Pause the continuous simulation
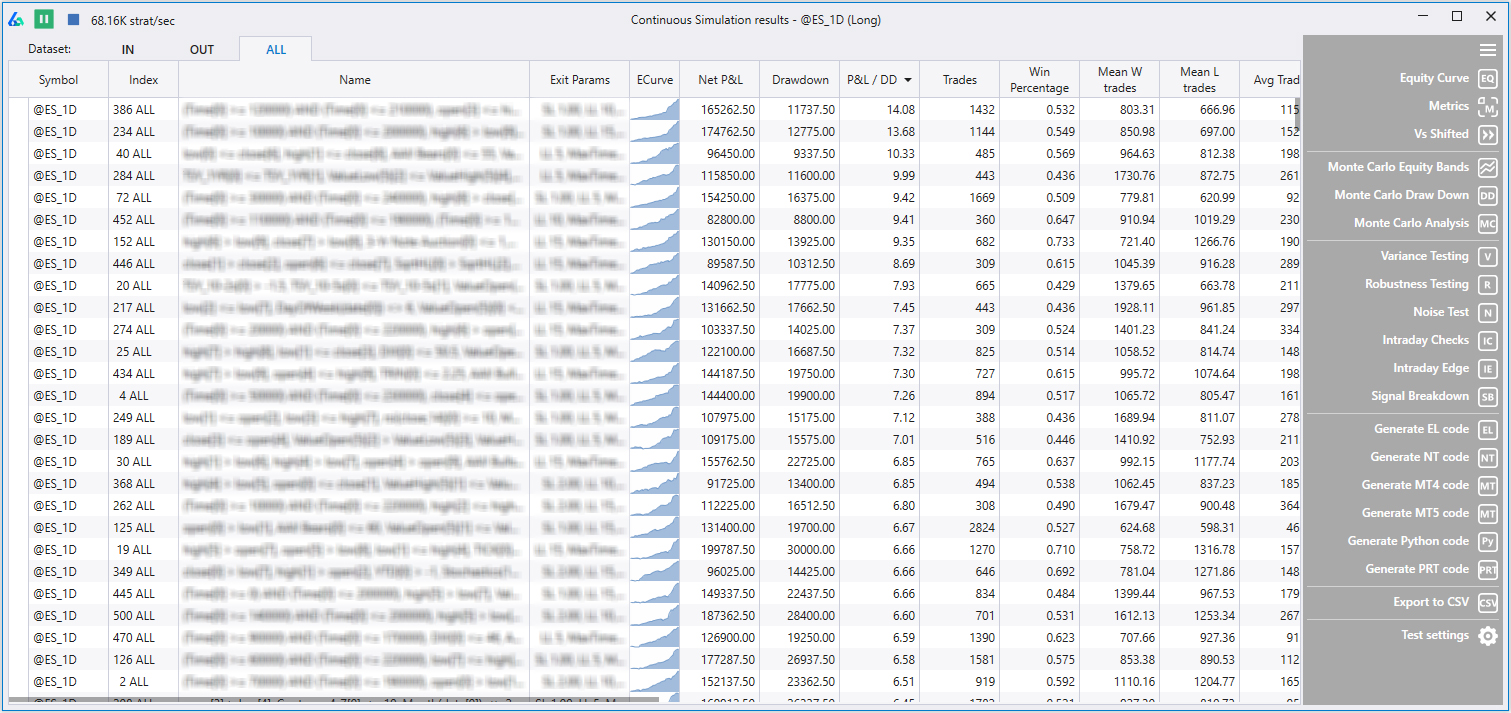The image size is (1511, 713). [42, 17]
